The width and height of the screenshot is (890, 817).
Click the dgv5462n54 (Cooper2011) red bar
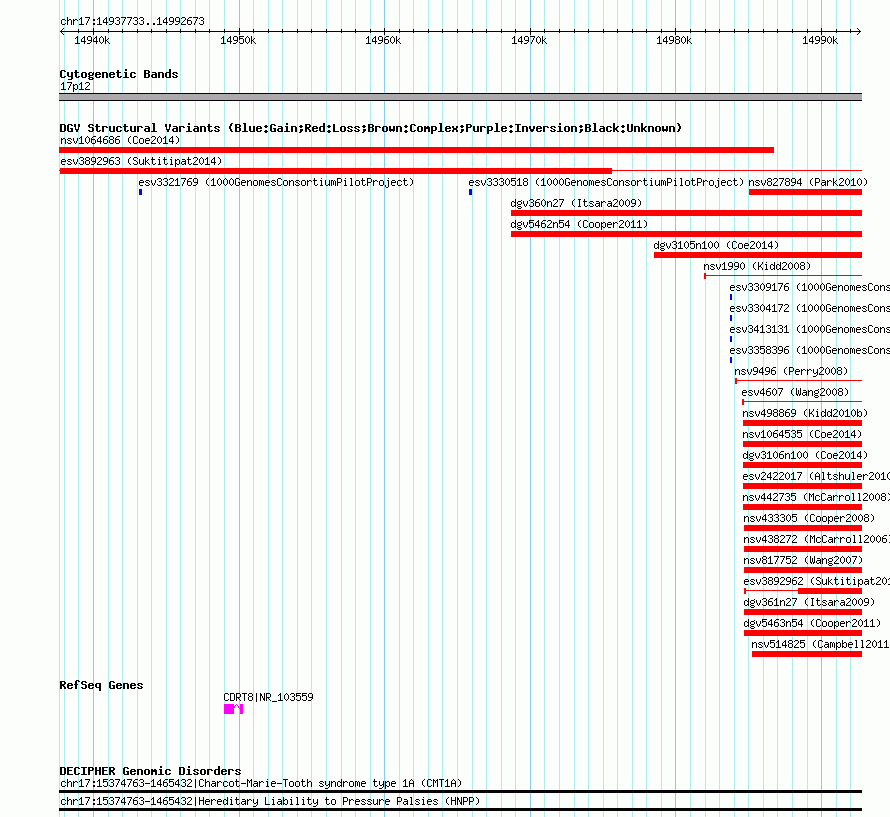coord(686,234)
